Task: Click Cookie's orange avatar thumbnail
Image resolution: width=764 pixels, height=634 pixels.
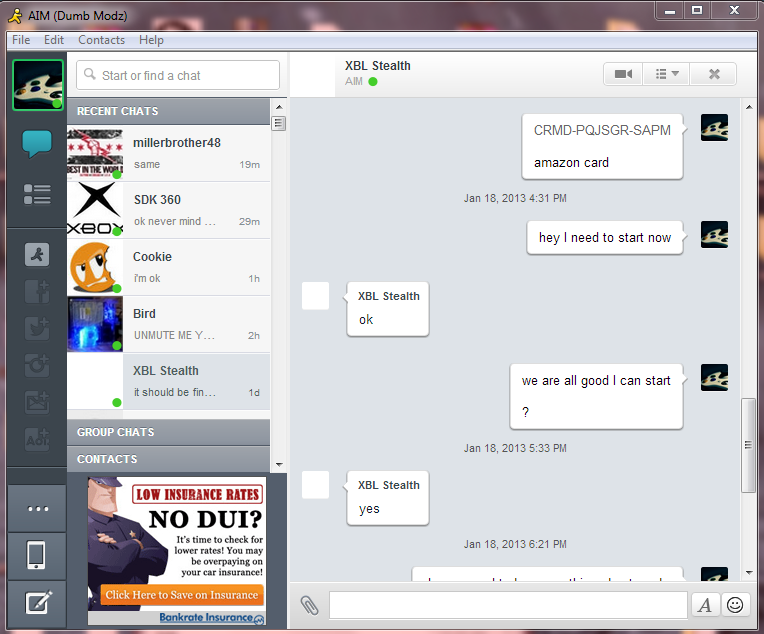Action: point(95,267)
